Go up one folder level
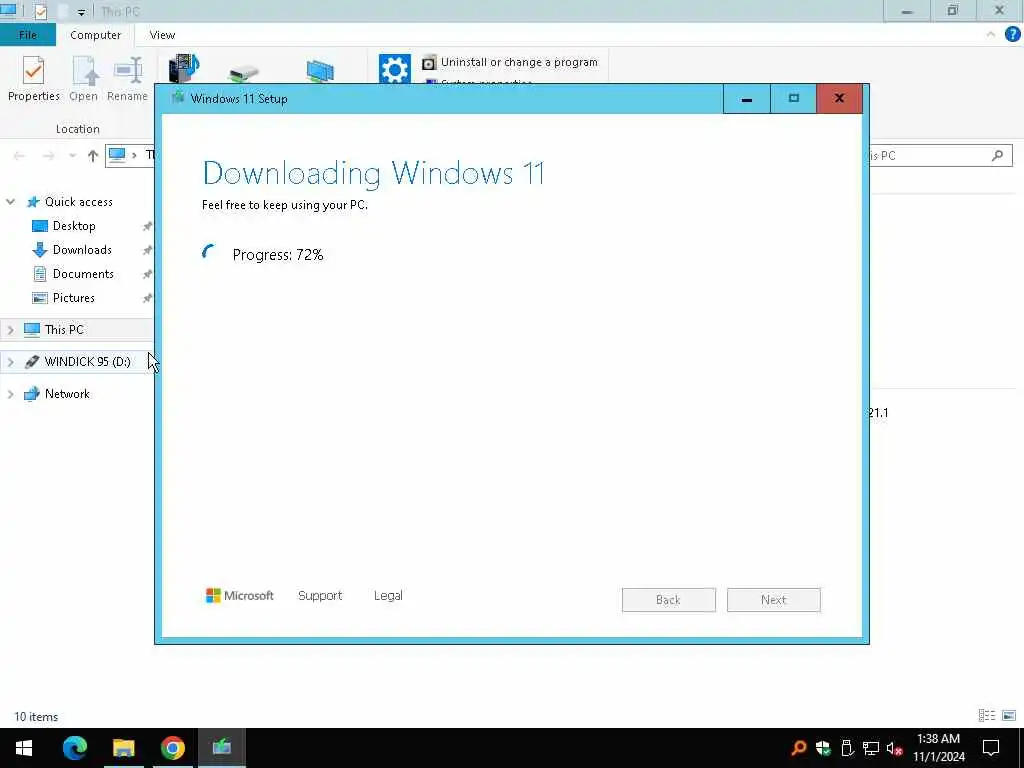1024x768 pixels. click(93, 155)
